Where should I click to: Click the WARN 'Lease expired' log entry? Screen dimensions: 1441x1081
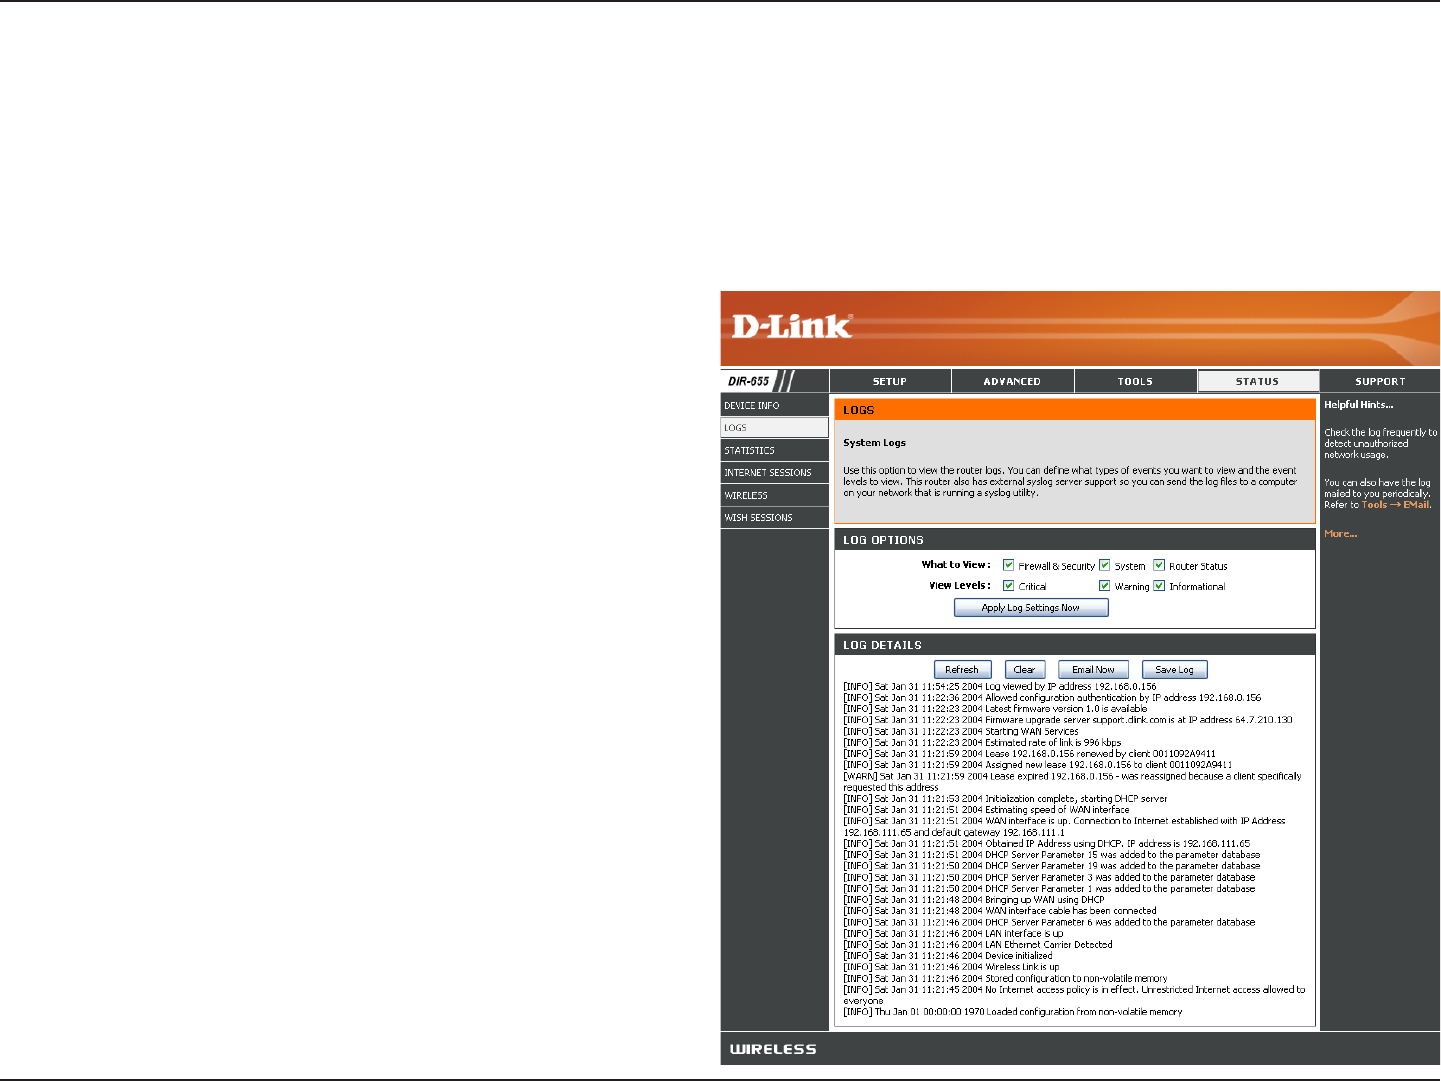1072,782
